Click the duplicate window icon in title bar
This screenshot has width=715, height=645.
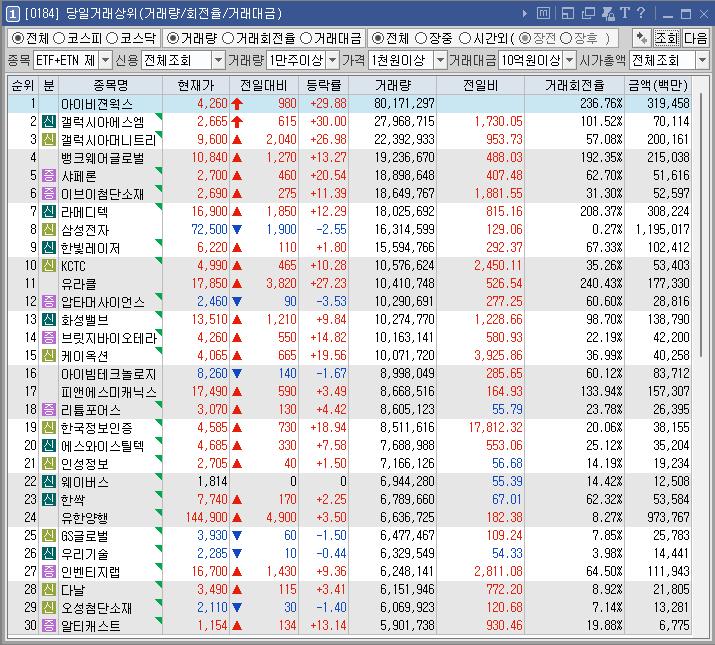[x=588, y=13]
